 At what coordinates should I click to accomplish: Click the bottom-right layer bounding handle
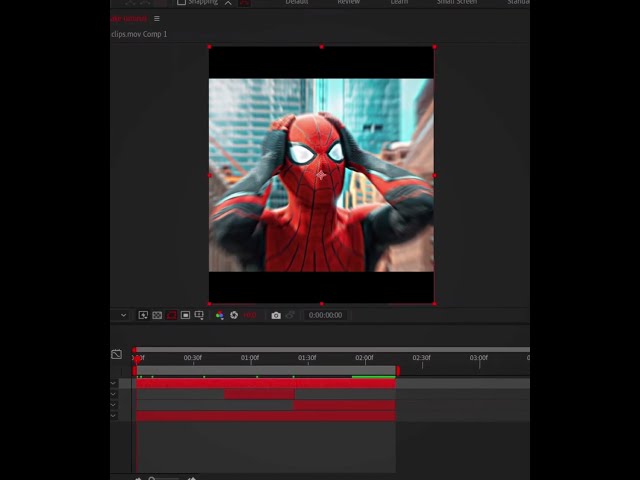coord(434,304)
